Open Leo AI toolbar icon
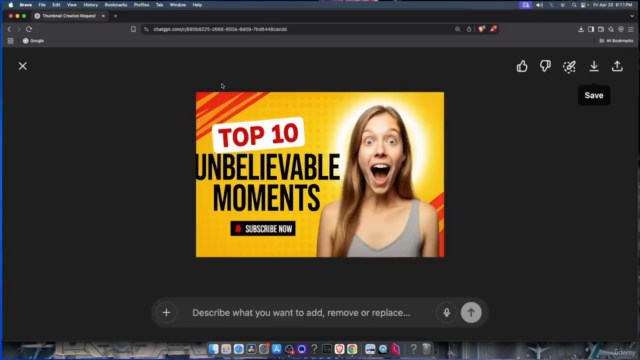The image size is (640, 360). pos(611,29)
